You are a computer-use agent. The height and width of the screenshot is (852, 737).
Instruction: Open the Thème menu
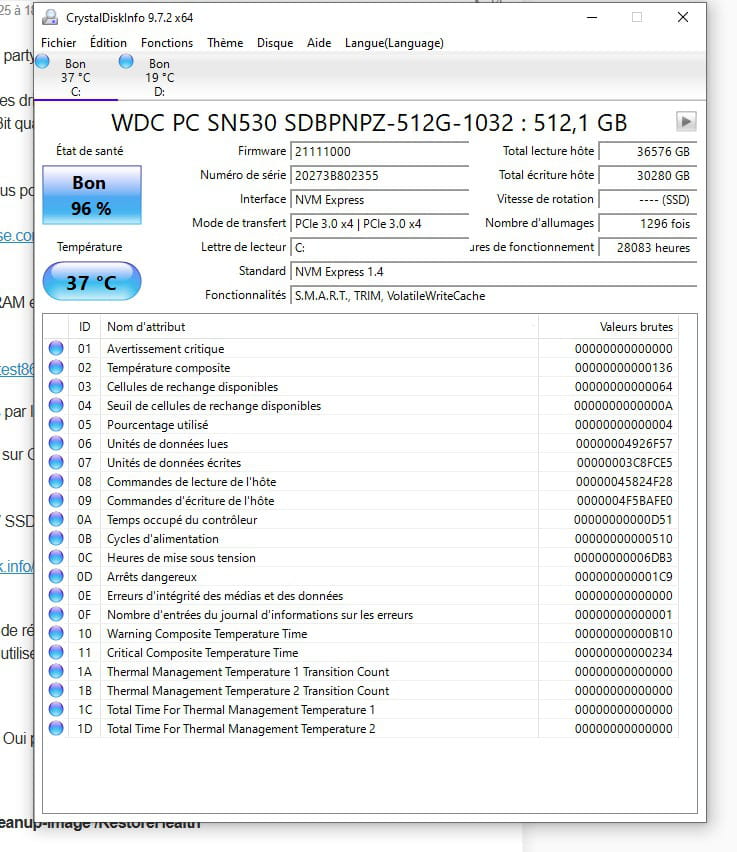(x=225, y=43)
